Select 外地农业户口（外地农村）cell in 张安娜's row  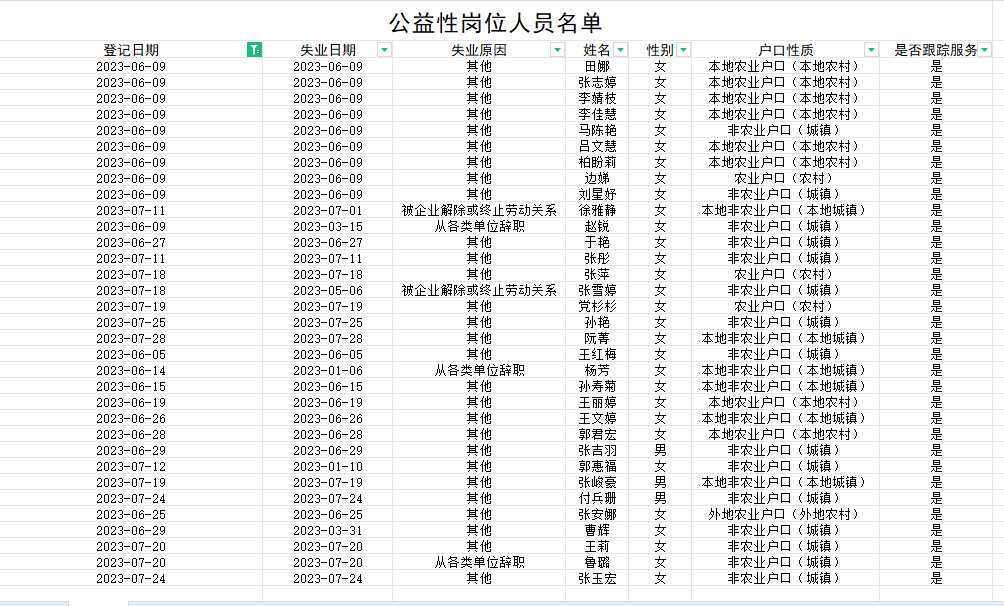click(x=783, y=515)
